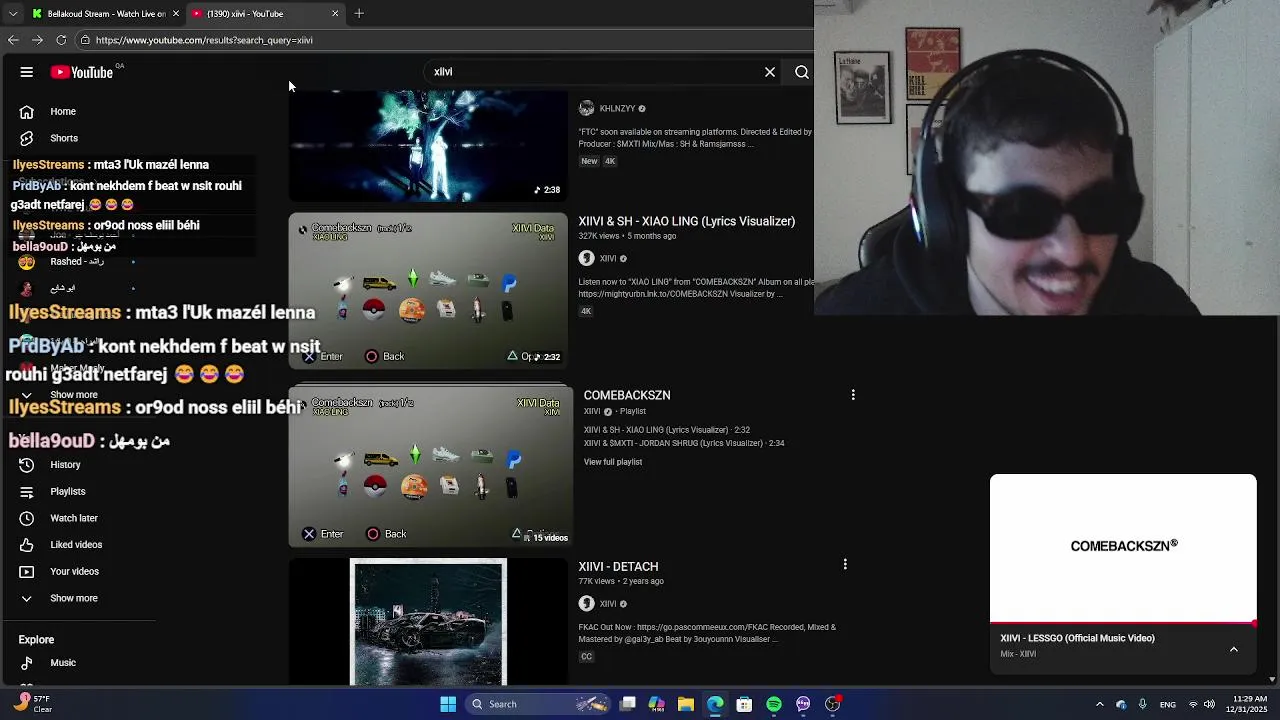The image size is (1280, 720).
Task: Click the browser address bar URL
Action: pos(204,40)
